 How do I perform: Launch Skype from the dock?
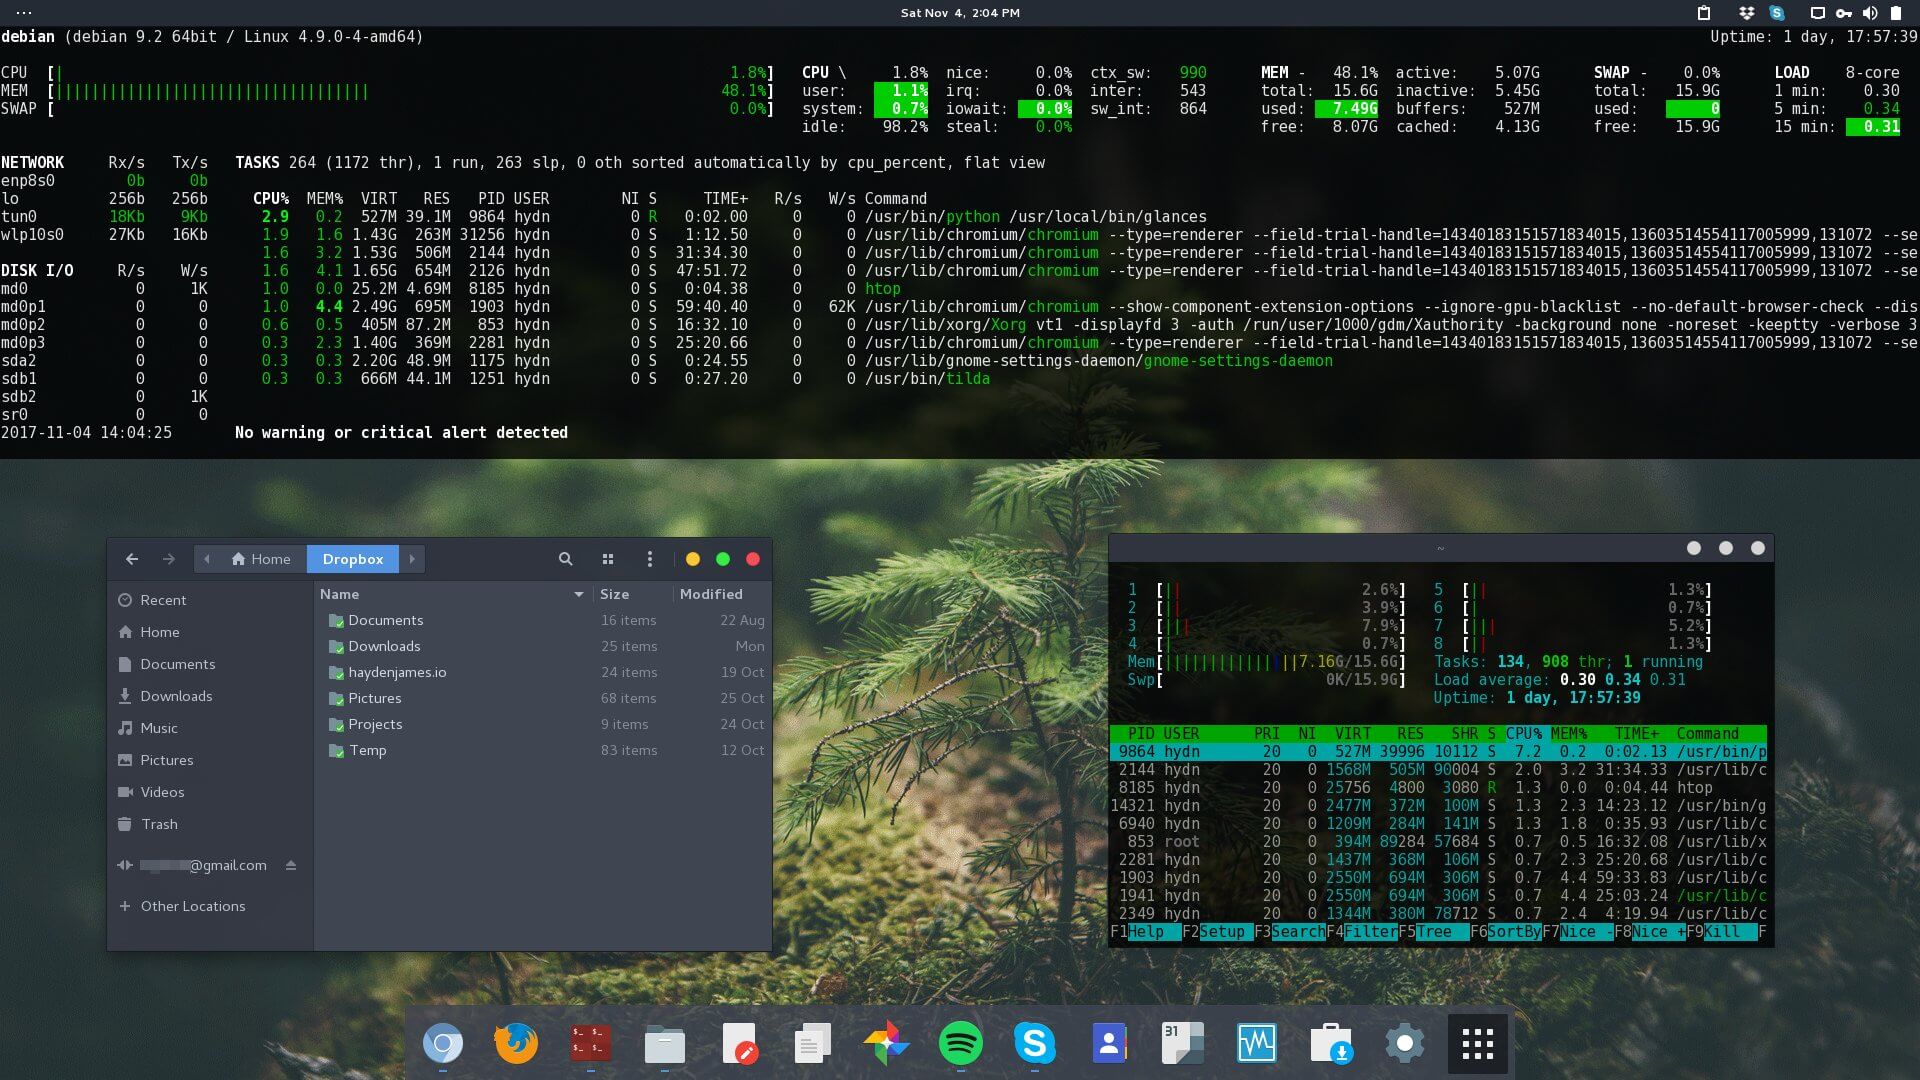click(x=1033, y=1043)
